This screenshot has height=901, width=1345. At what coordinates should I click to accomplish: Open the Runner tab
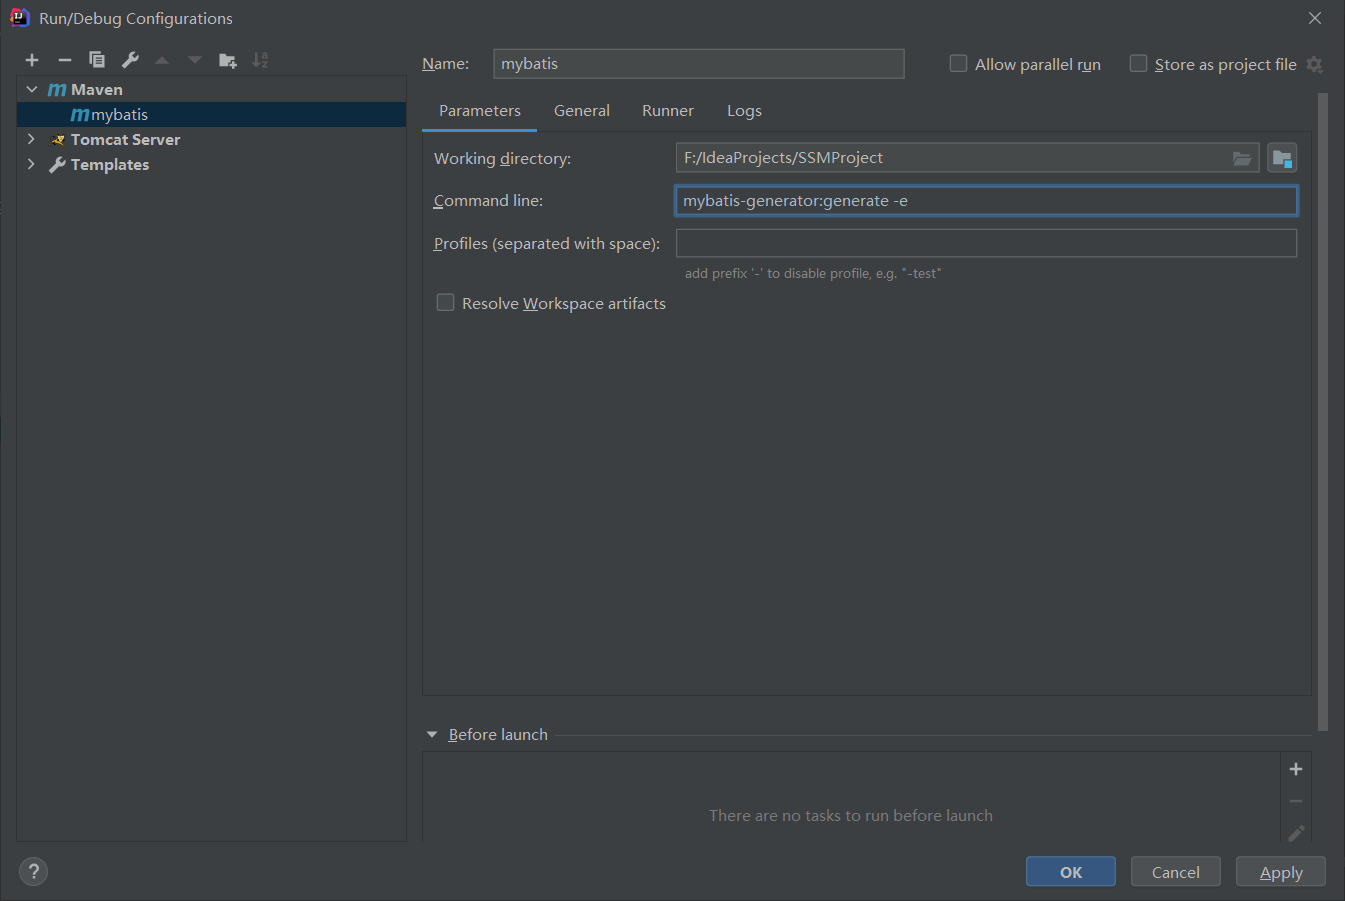tap(667, 111)
